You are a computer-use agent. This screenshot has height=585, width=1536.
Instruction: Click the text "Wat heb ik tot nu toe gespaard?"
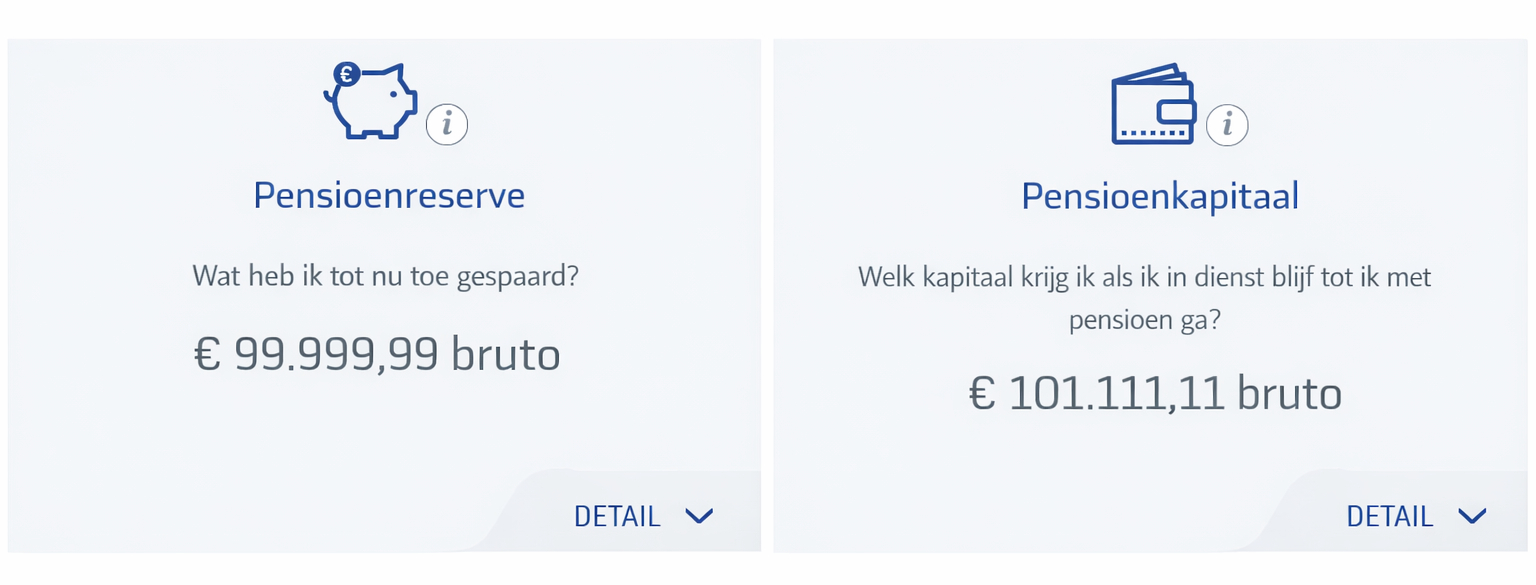(x=385, y=274)
